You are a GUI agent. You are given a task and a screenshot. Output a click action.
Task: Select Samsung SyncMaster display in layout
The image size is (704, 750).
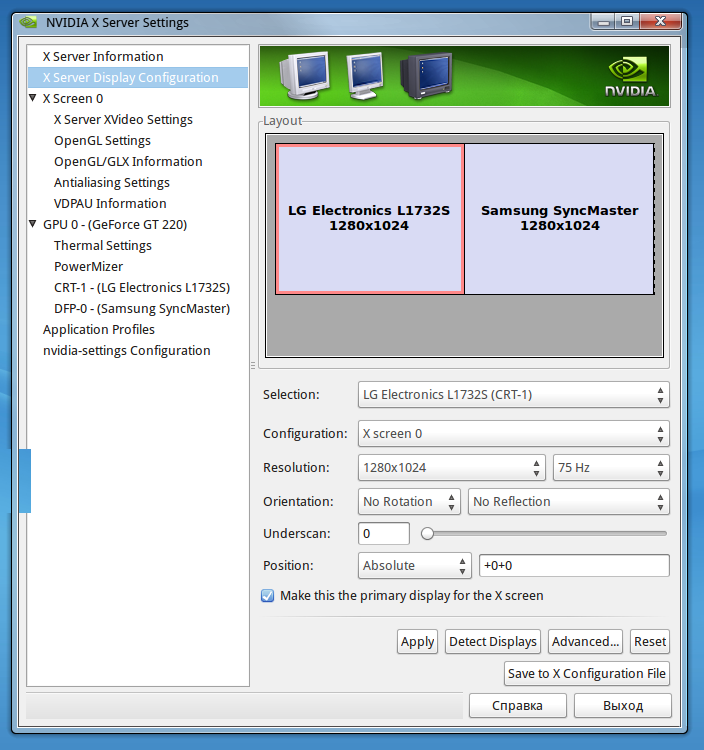pyautogui.click(x=560, y=219)
